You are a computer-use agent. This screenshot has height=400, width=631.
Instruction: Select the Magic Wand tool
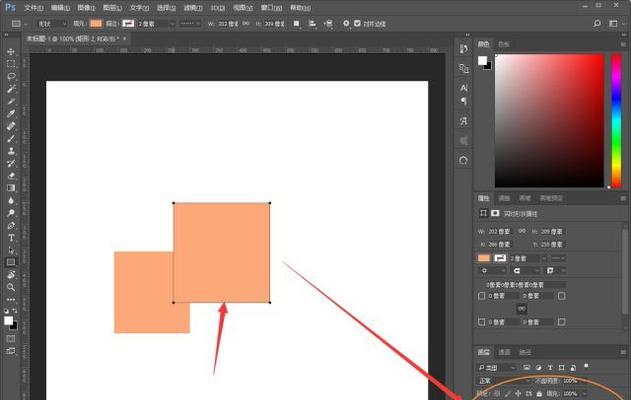click(11, 89)
